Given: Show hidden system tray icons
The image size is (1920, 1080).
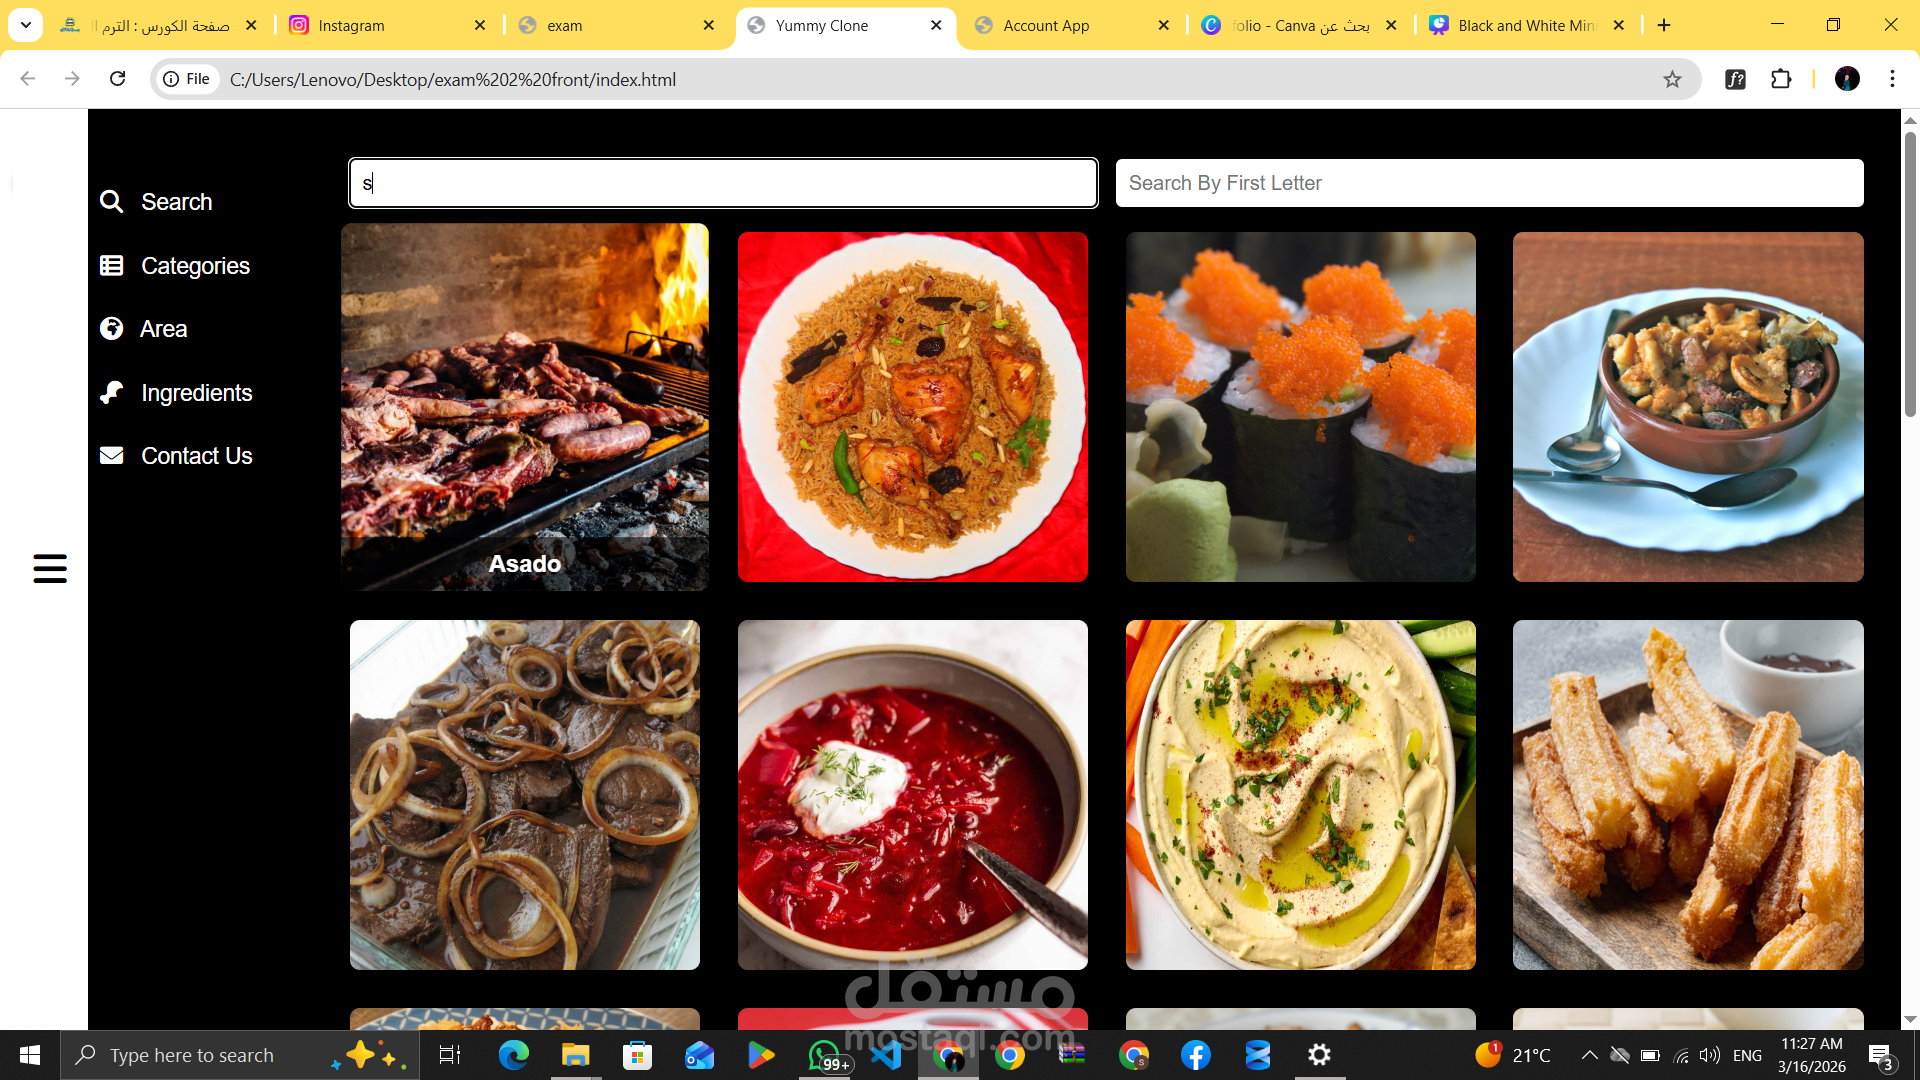Looking at the screenshot, I should (x=1589, y=1055).
